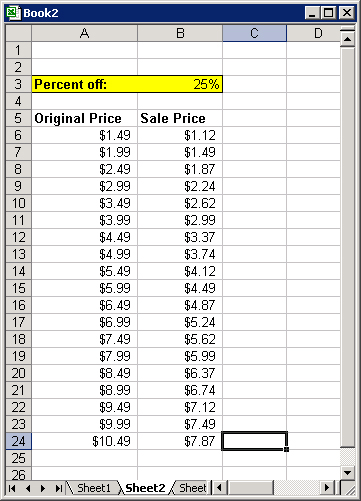
Task: Click the vertical scrollbar thumb
Action: coord(347,247)
